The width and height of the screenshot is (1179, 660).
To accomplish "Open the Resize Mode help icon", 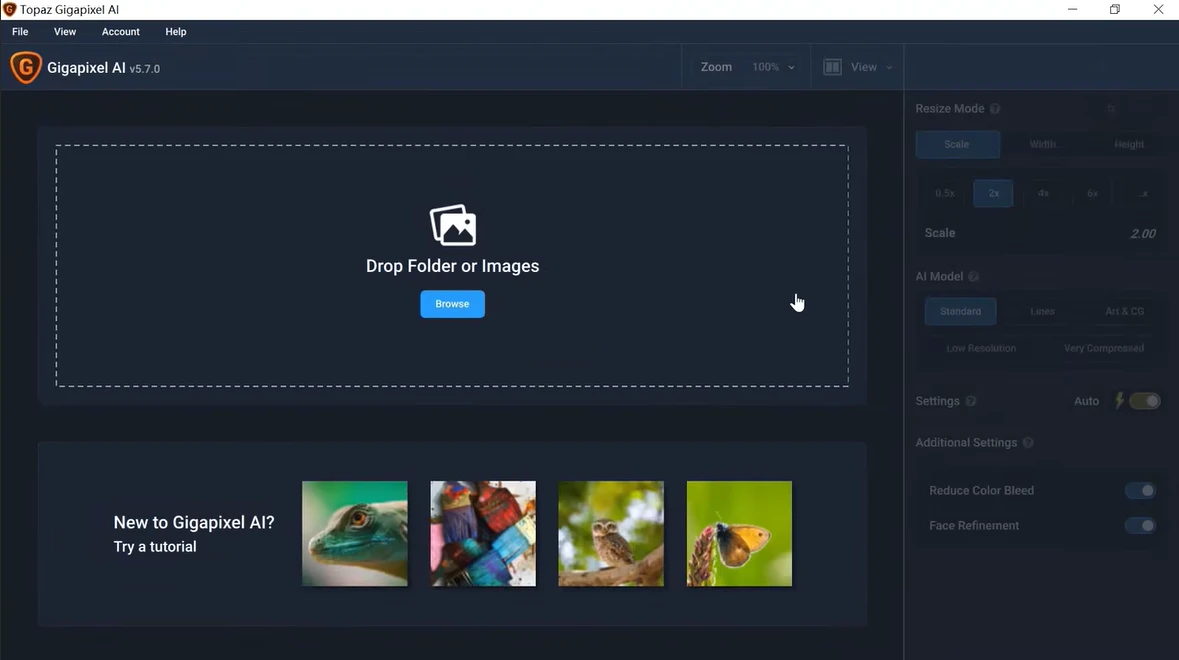I will pos(995,109).
